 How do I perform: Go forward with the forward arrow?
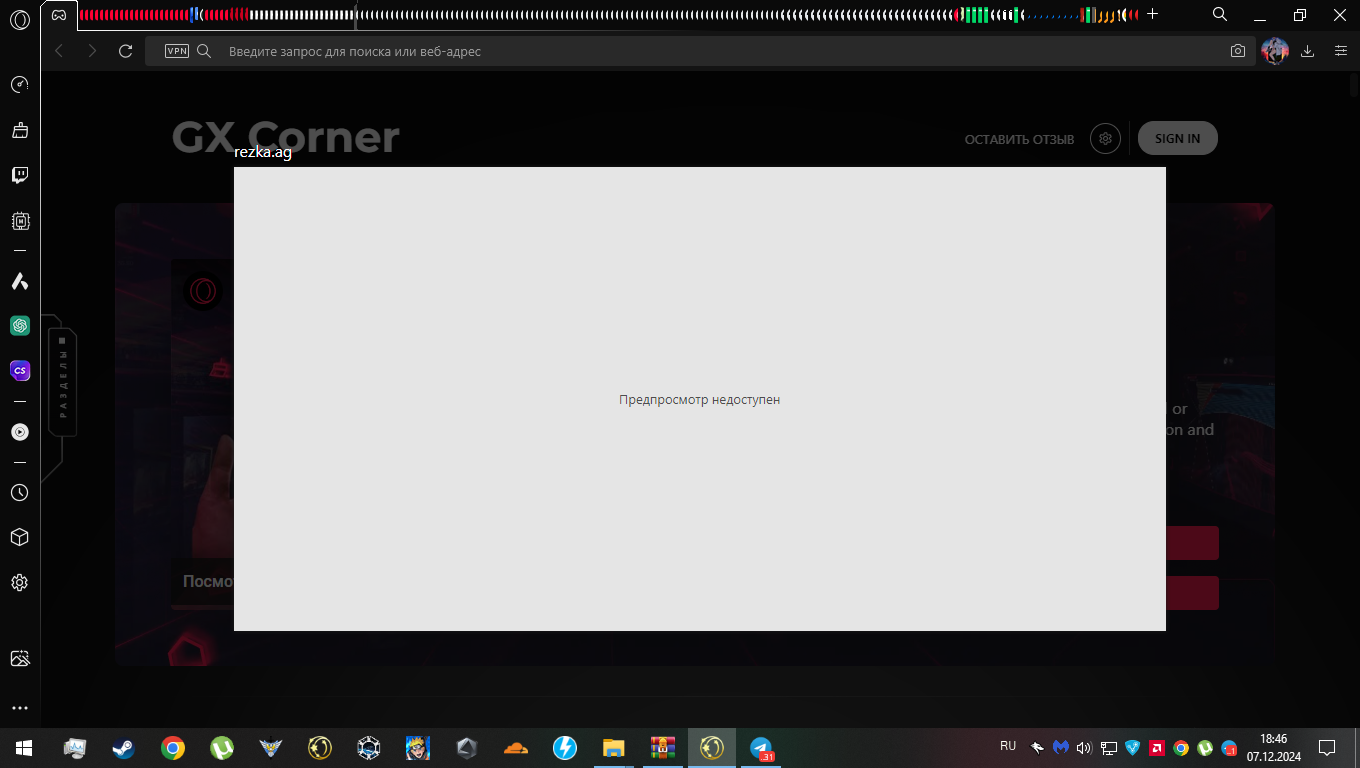point(92,51)
